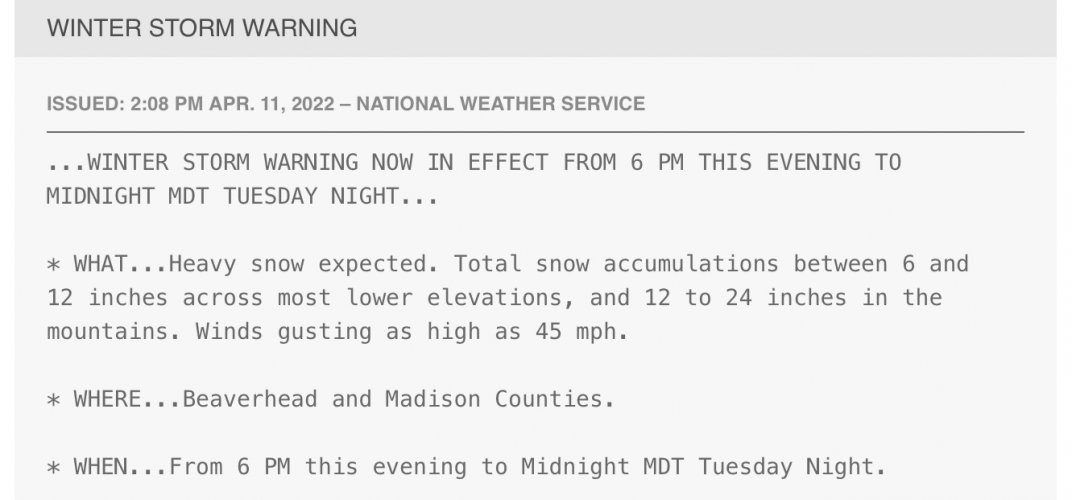
Task: Click the WHEN... bullet label
Action: (x=121, y=467)
